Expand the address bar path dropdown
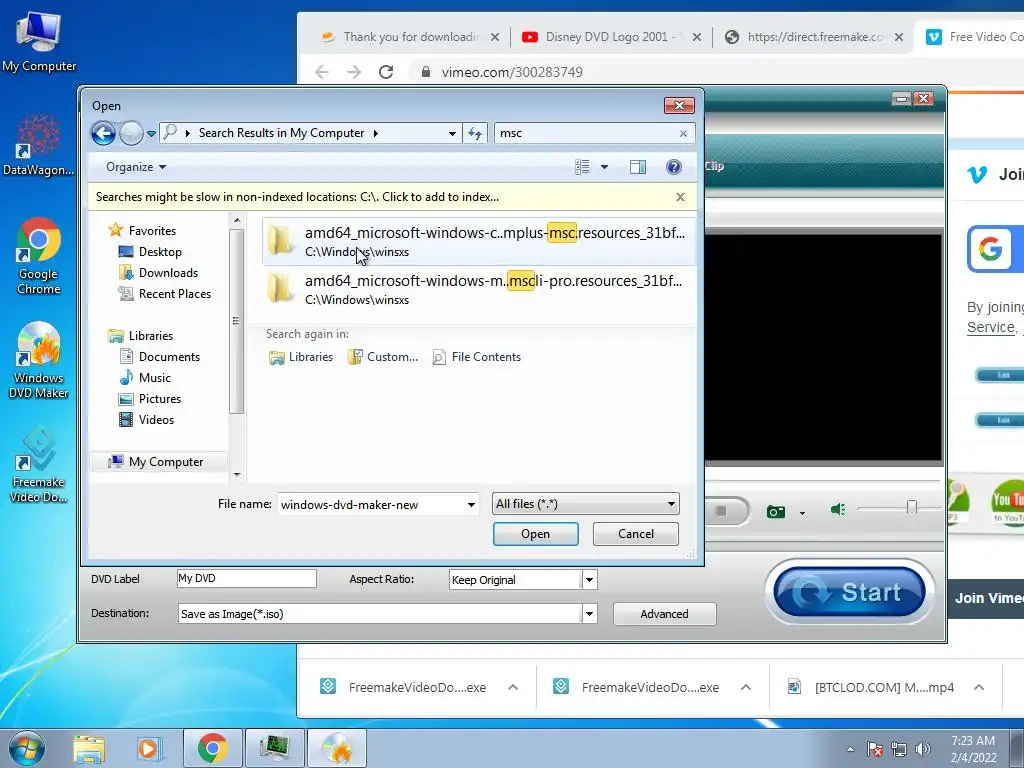Image resolution: width=1024 pixels, height=768 pixels. (452, 133)
